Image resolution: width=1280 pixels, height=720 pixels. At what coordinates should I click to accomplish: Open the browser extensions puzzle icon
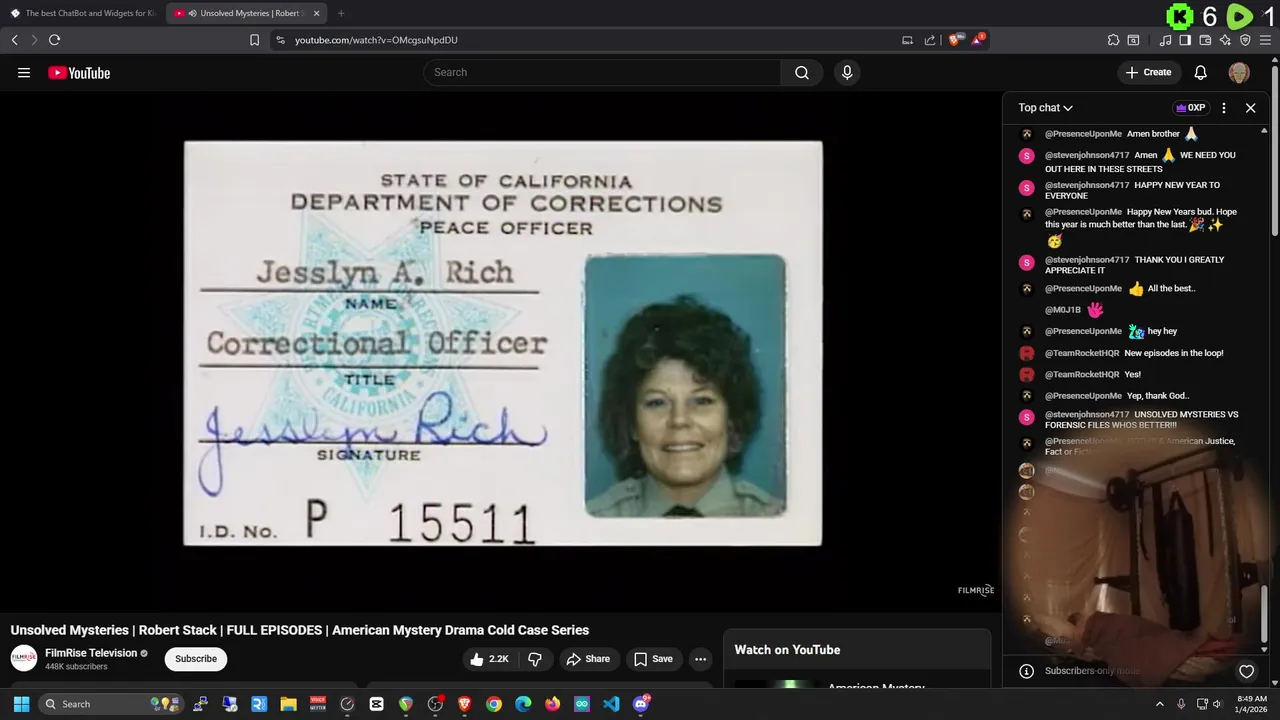click(x=1113, y=40)
